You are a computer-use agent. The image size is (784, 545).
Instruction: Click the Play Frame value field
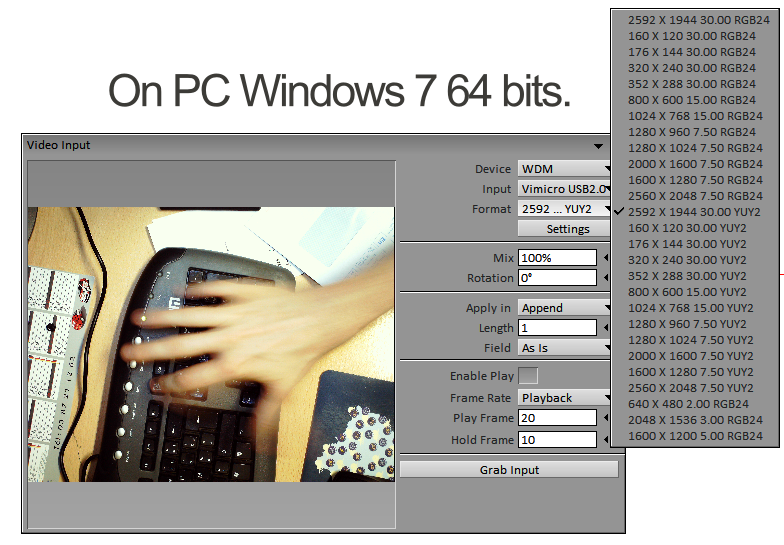click(557, 418)
